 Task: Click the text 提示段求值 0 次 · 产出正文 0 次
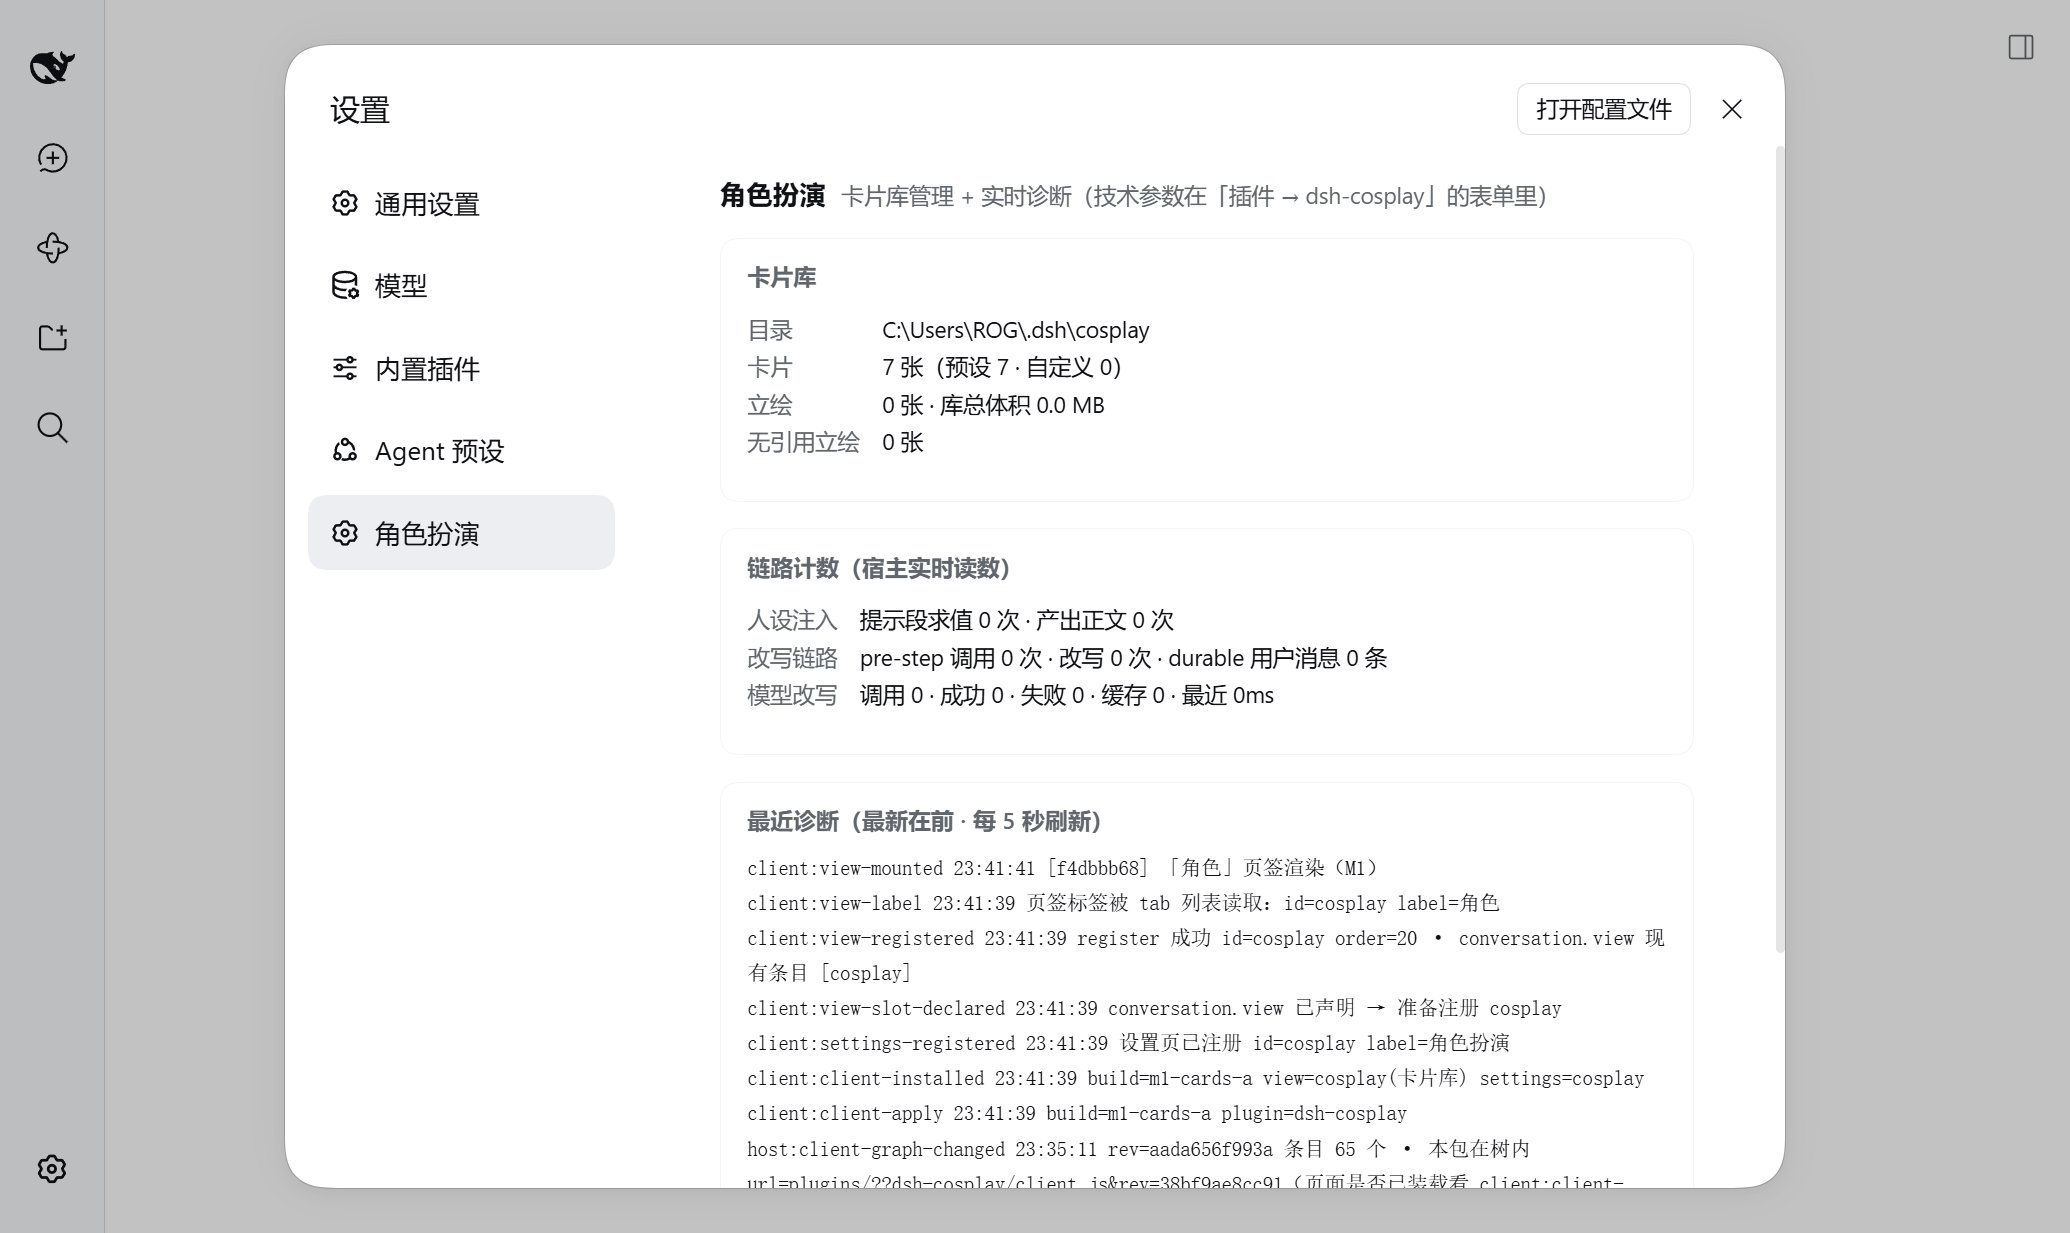pyautogui.click(x=1016, y=620)
